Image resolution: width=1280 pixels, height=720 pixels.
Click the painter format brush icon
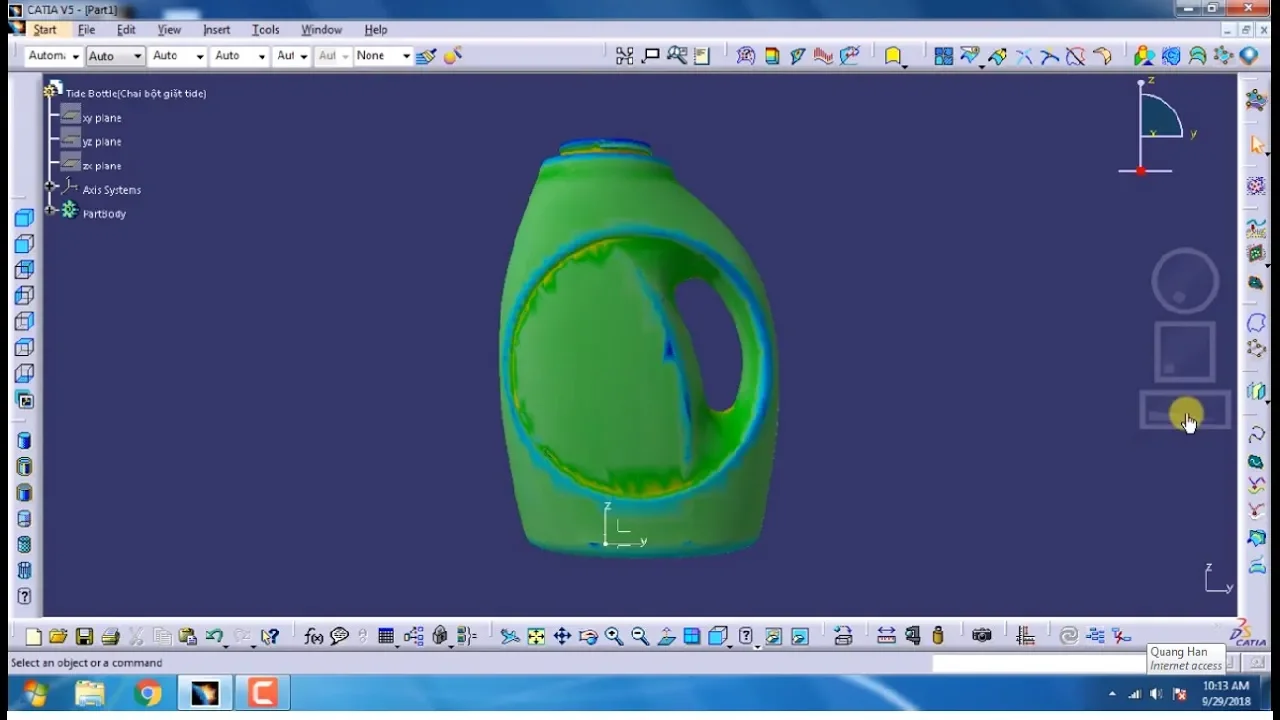[426, 56]
